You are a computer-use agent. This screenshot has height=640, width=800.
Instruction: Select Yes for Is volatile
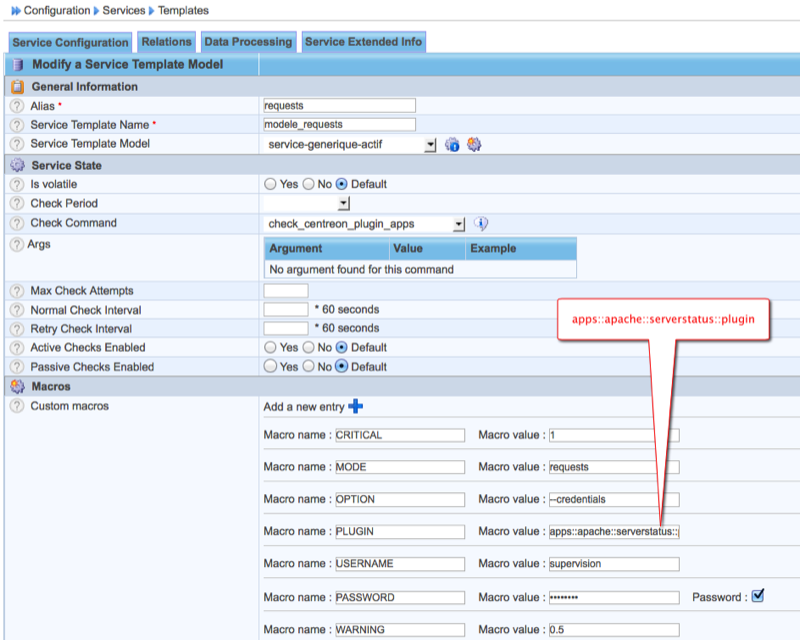coord(271,184)
